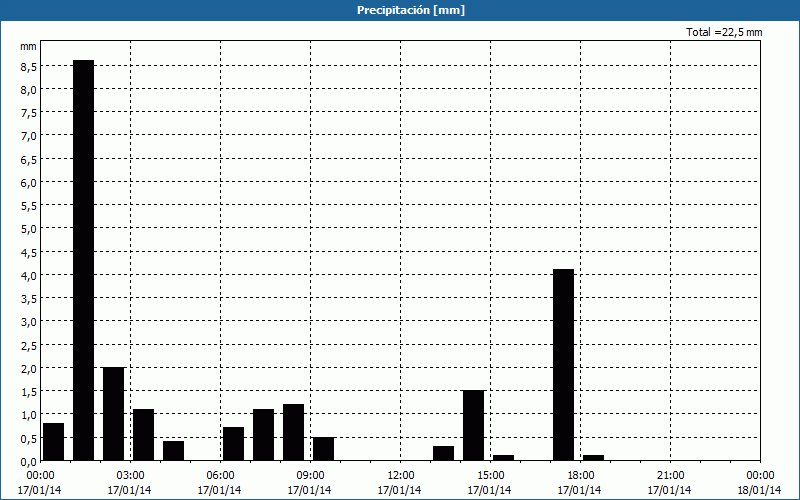
Task: Select the tiny bar right after 15:00
Action: [x=504, y=458]
